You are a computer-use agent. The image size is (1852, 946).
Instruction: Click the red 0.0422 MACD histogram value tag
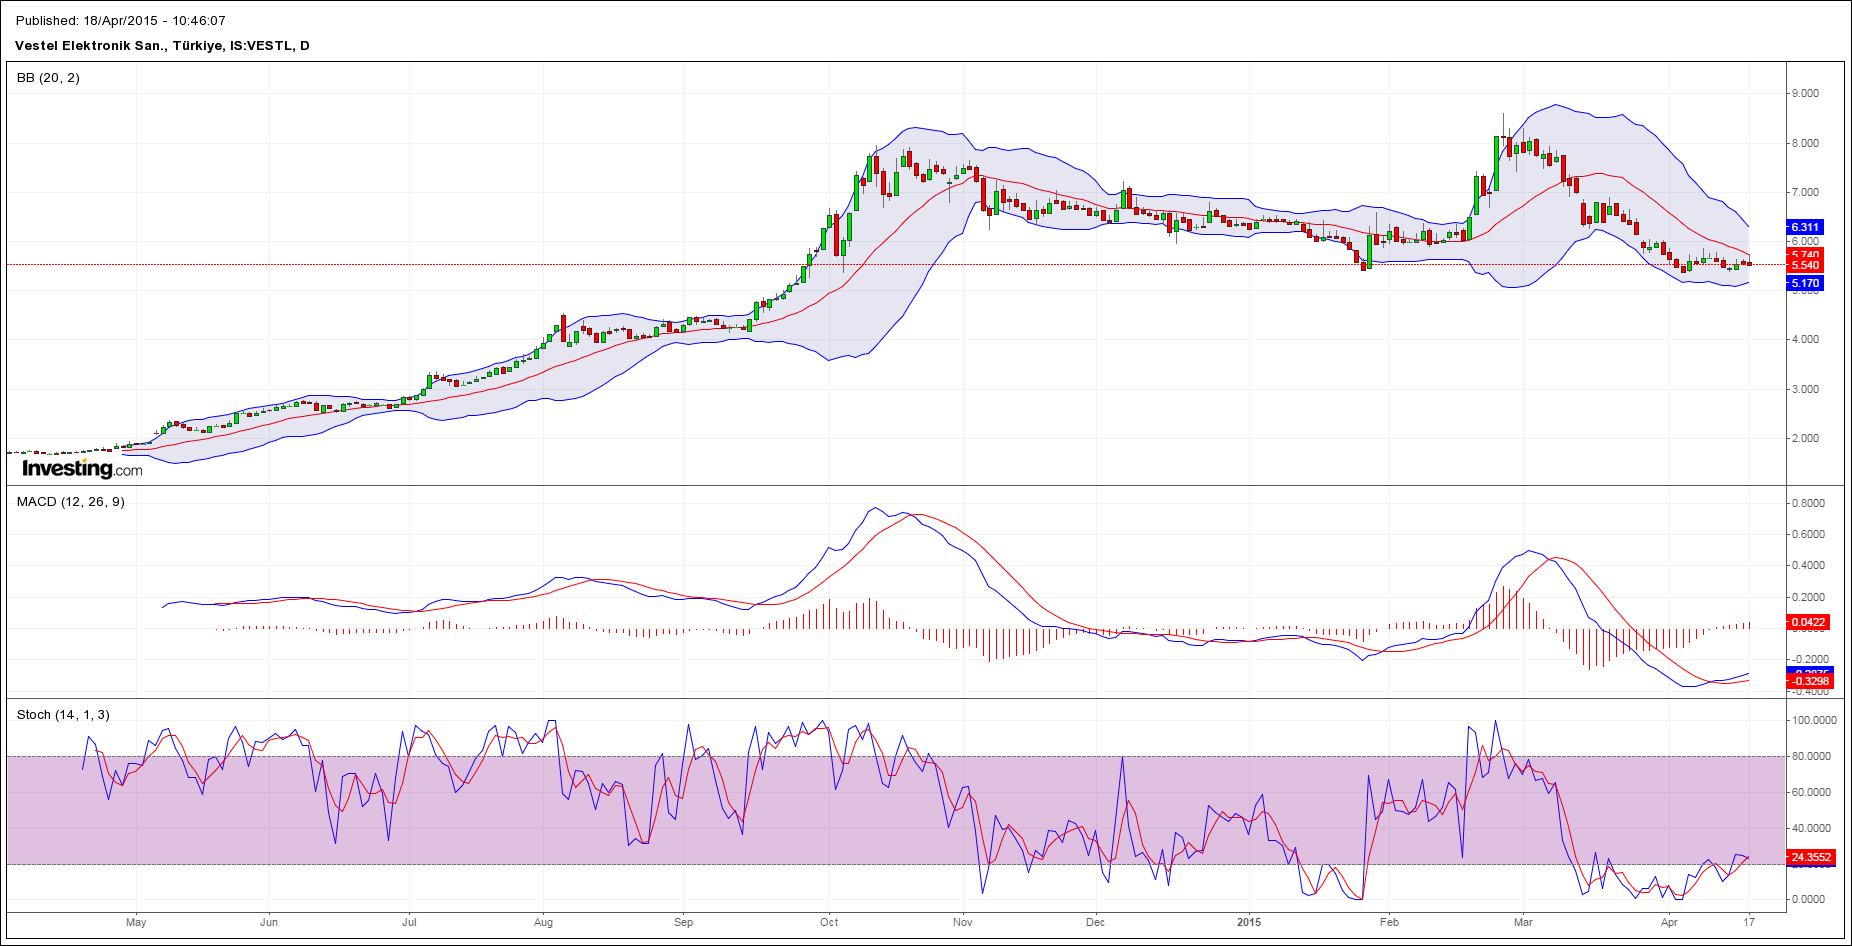pyautogui.click(x=1807, y=622)
